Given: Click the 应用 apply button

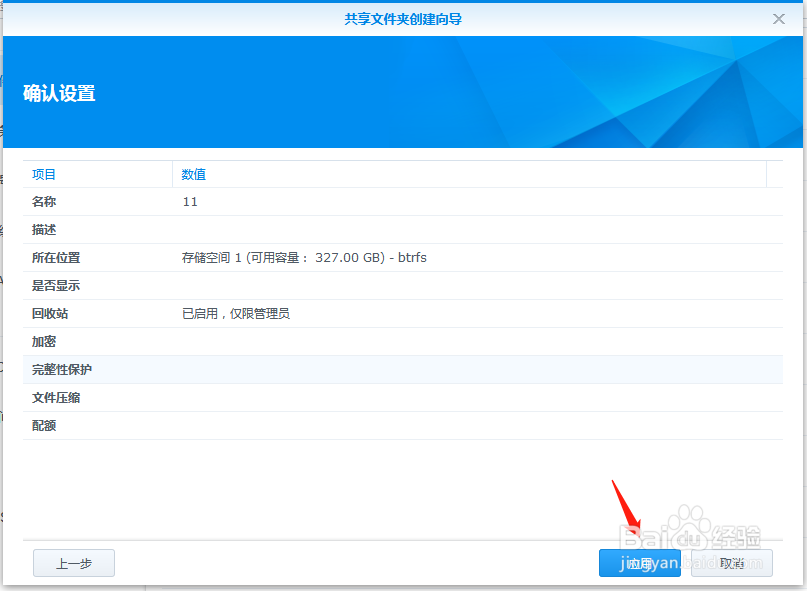Looking at the screenshot, I should click(640, 563).
